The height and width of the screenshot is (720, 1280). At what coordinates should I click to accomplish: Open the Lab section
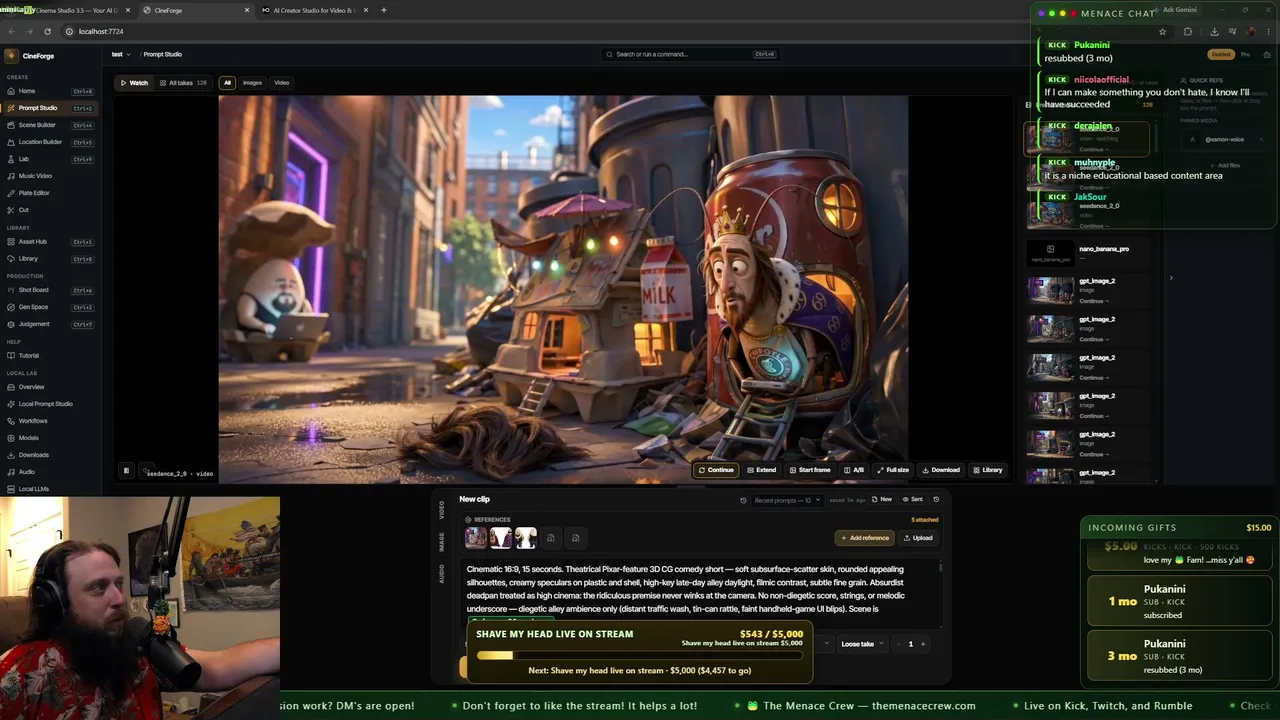click(50, 159)
